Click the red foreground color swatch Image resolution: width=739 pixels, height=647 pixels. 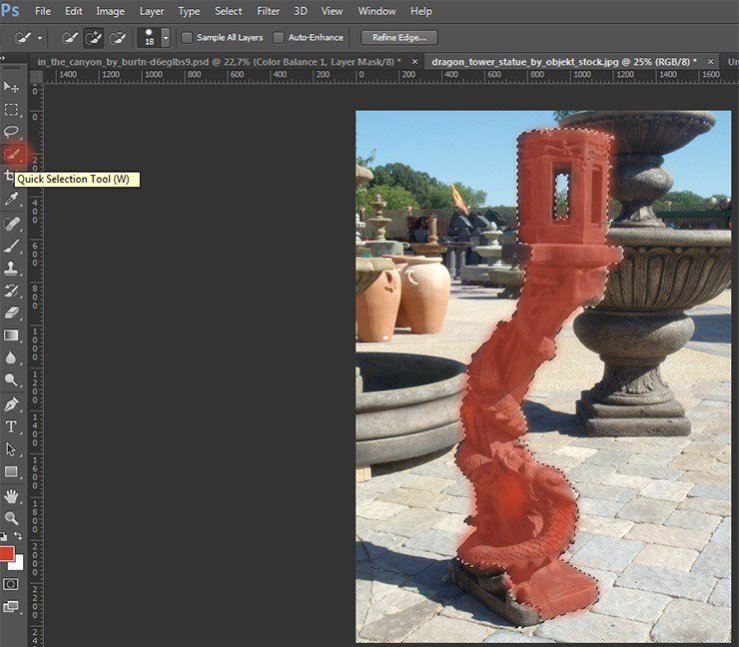tap(7, 553)
